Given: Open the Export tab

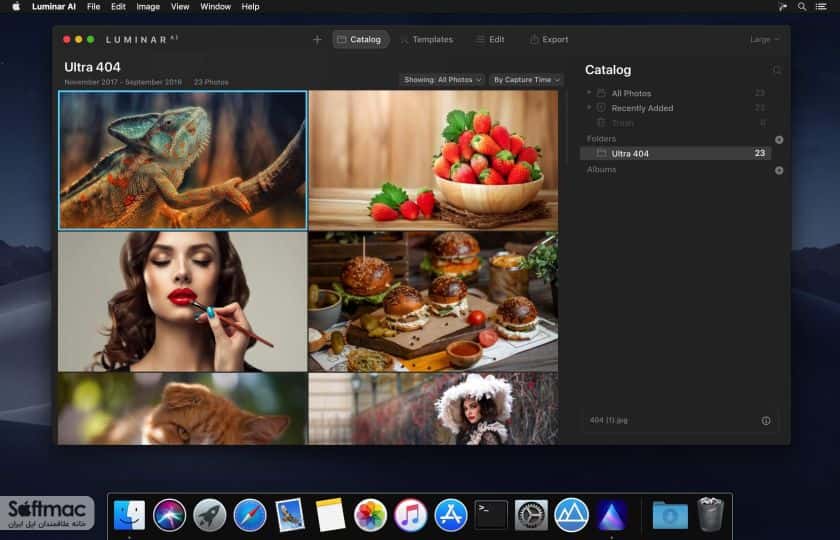Looking at the screenshot, I should tap(549, 40).
